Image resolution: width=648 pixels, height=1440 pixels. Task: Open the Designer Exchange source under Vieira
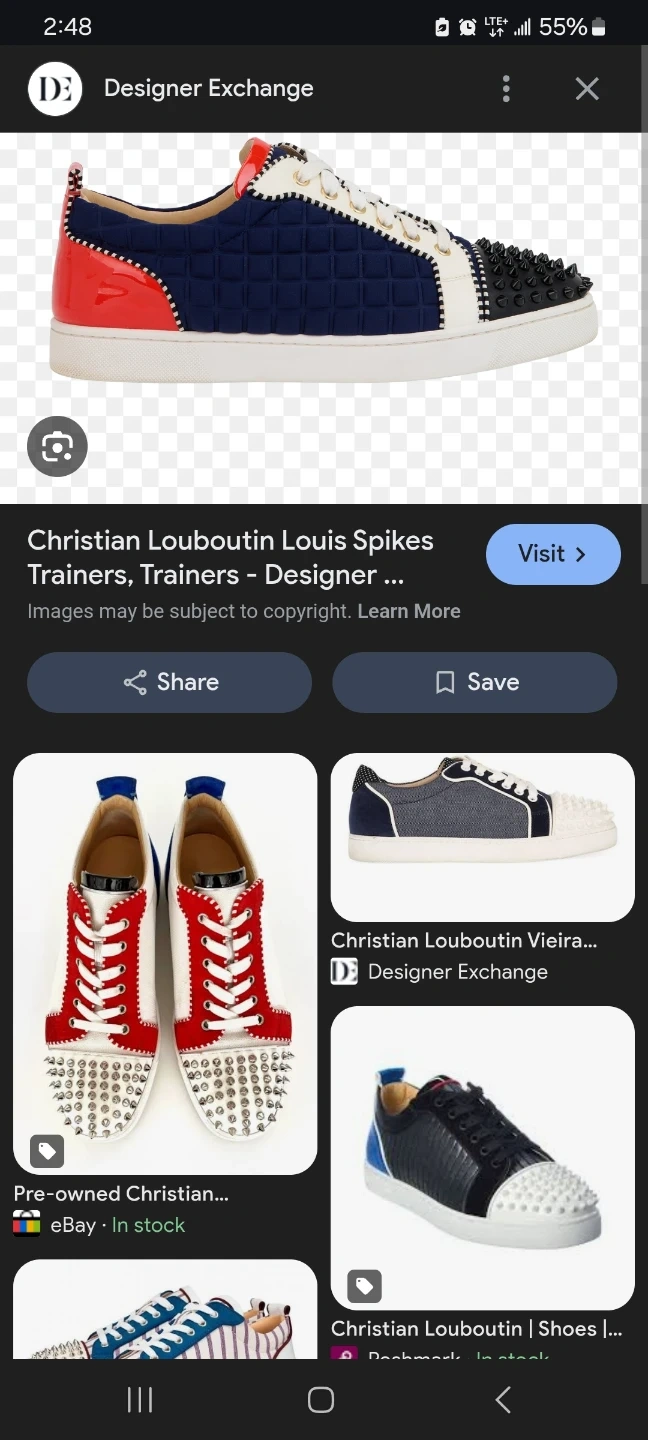457,972
